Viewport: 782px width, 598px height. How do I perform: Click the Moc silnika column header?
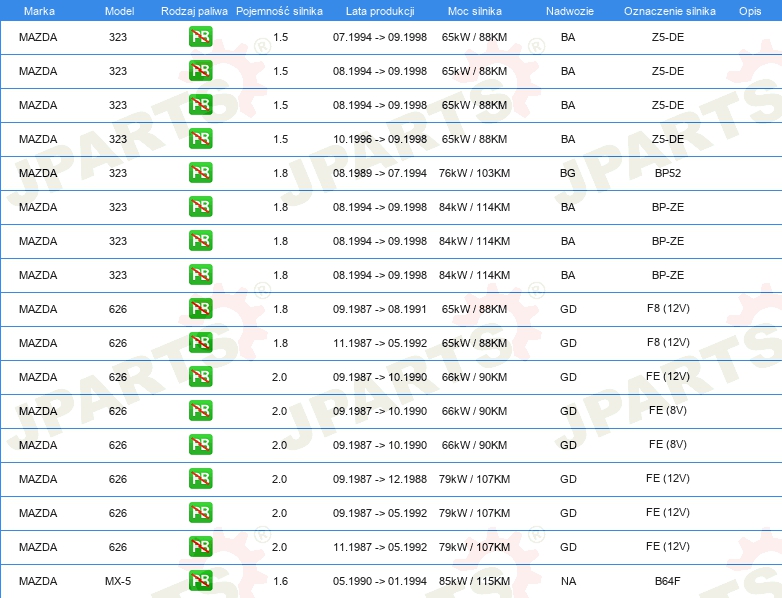(474, 11)
